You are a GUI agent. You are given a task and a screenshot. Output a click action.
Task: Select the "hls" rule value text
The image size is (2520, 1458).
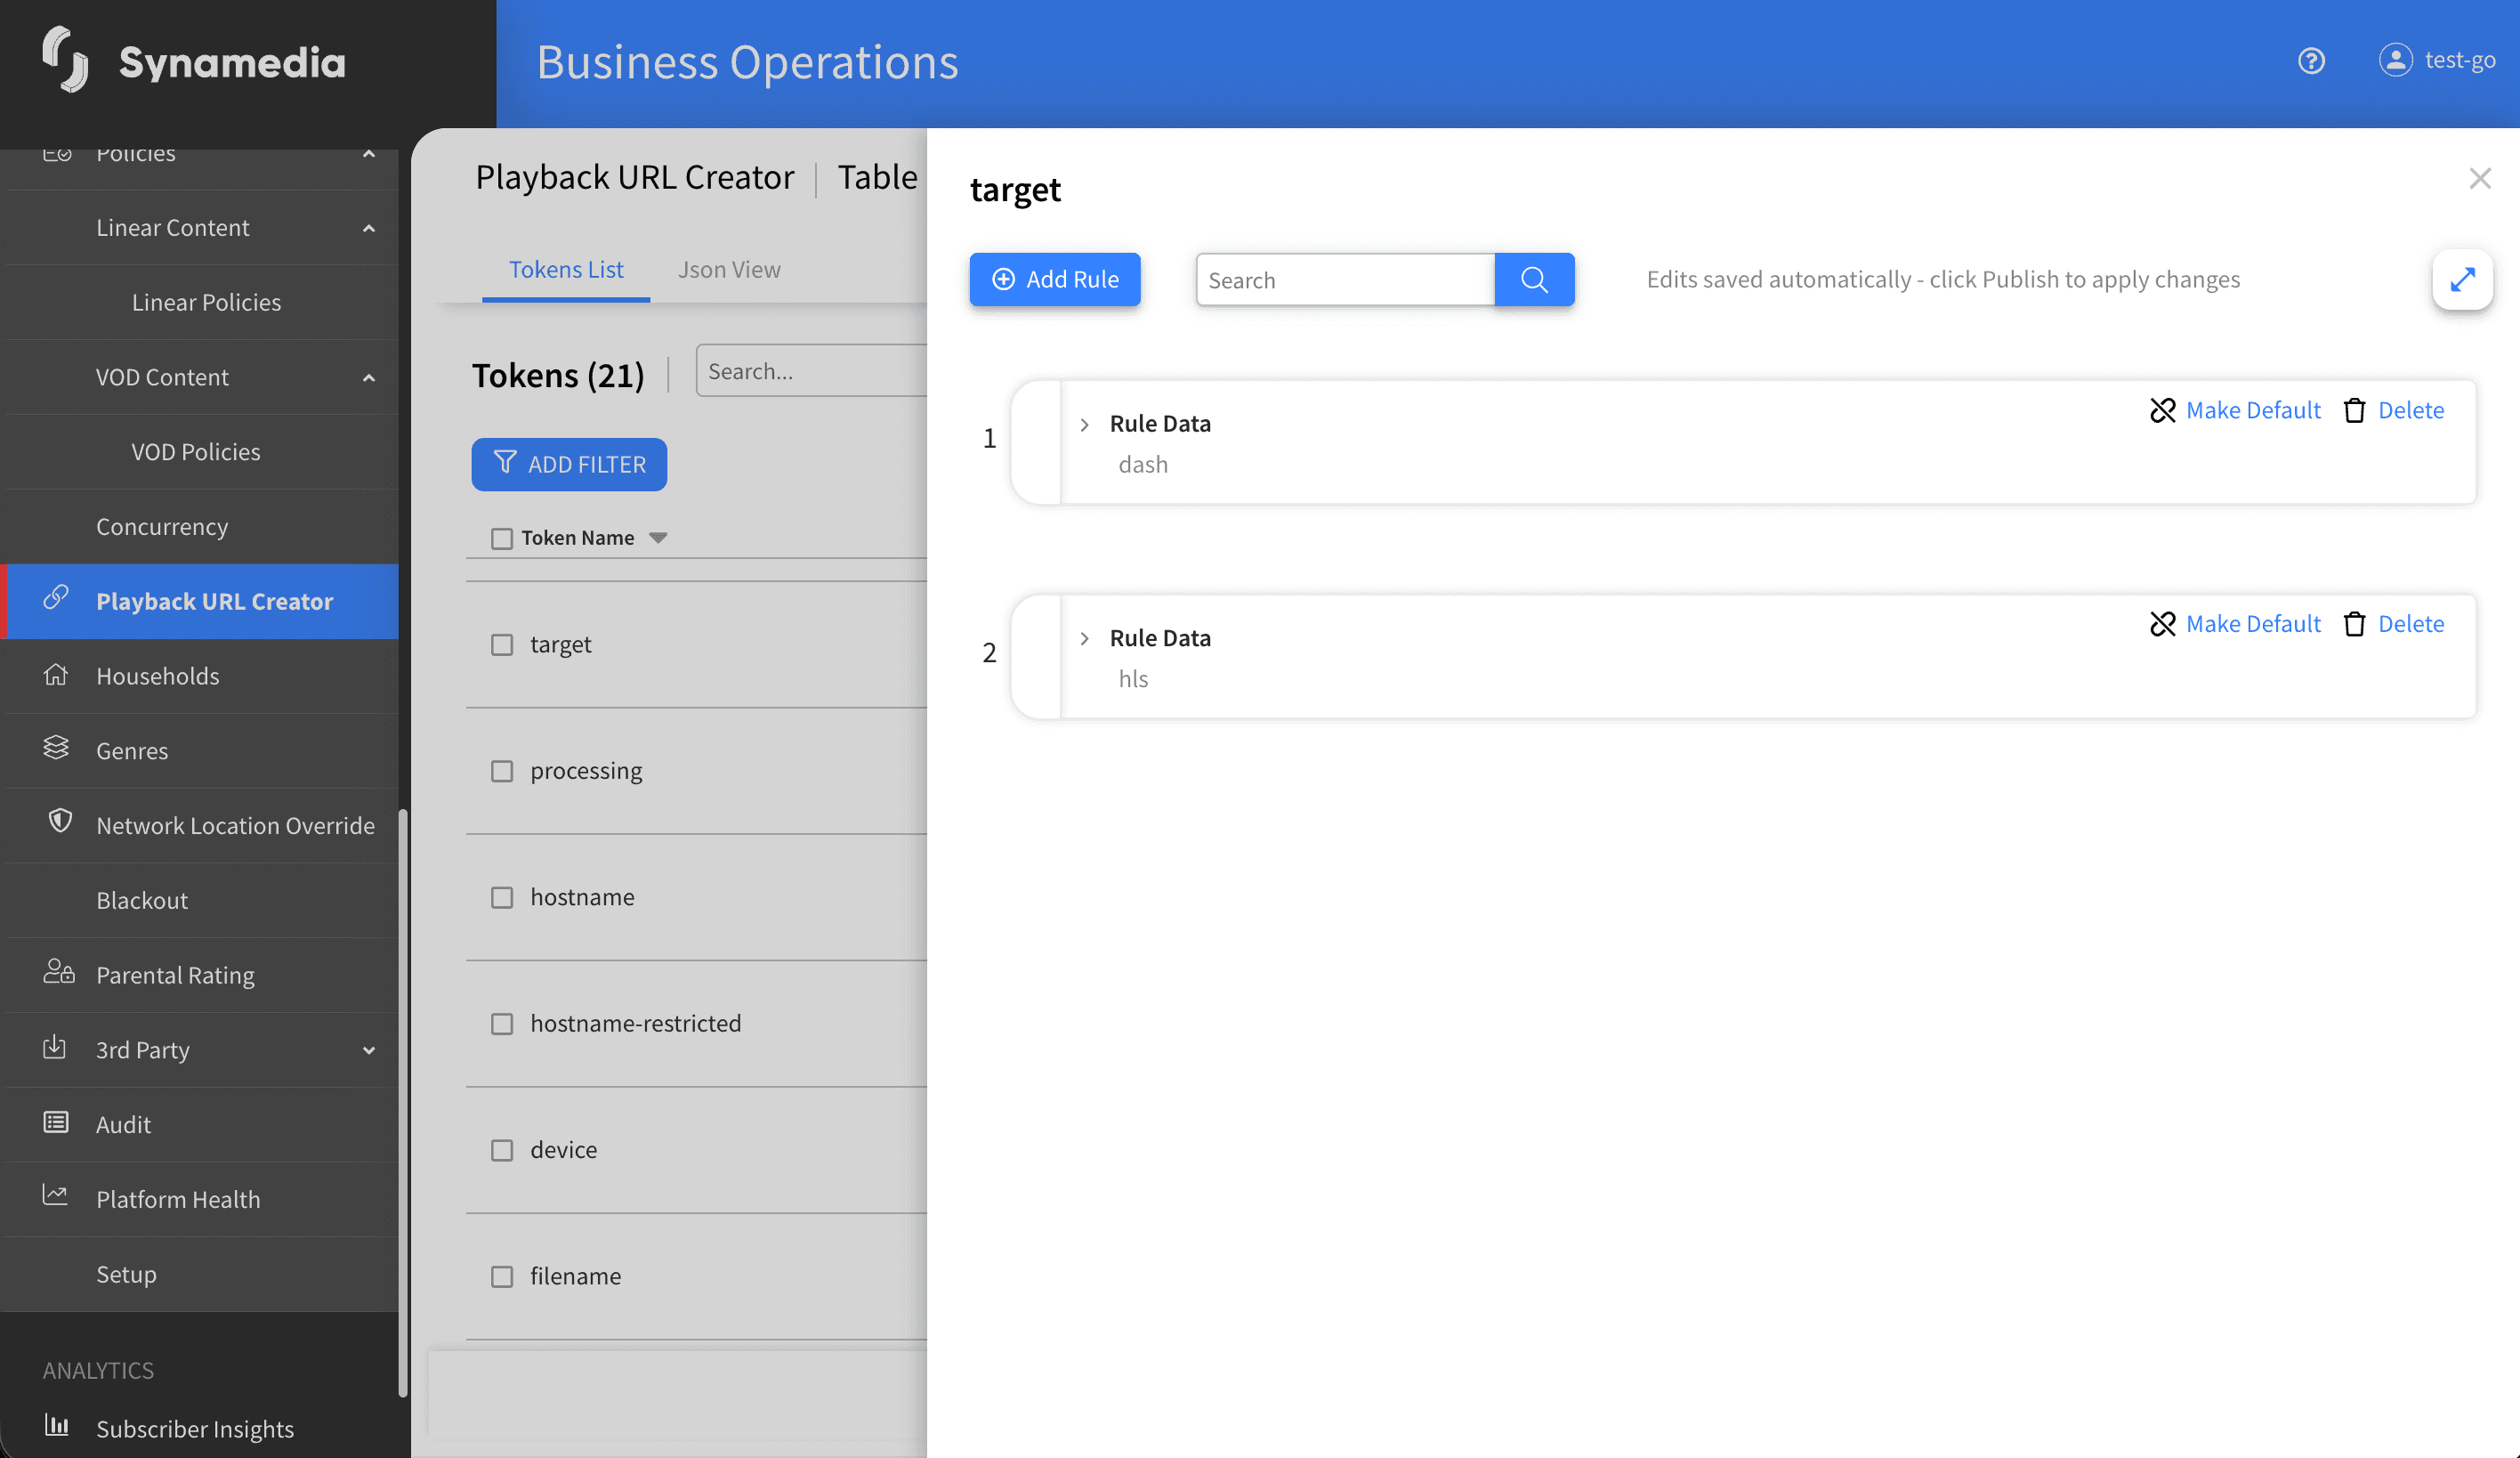[x=1133, y=679]
